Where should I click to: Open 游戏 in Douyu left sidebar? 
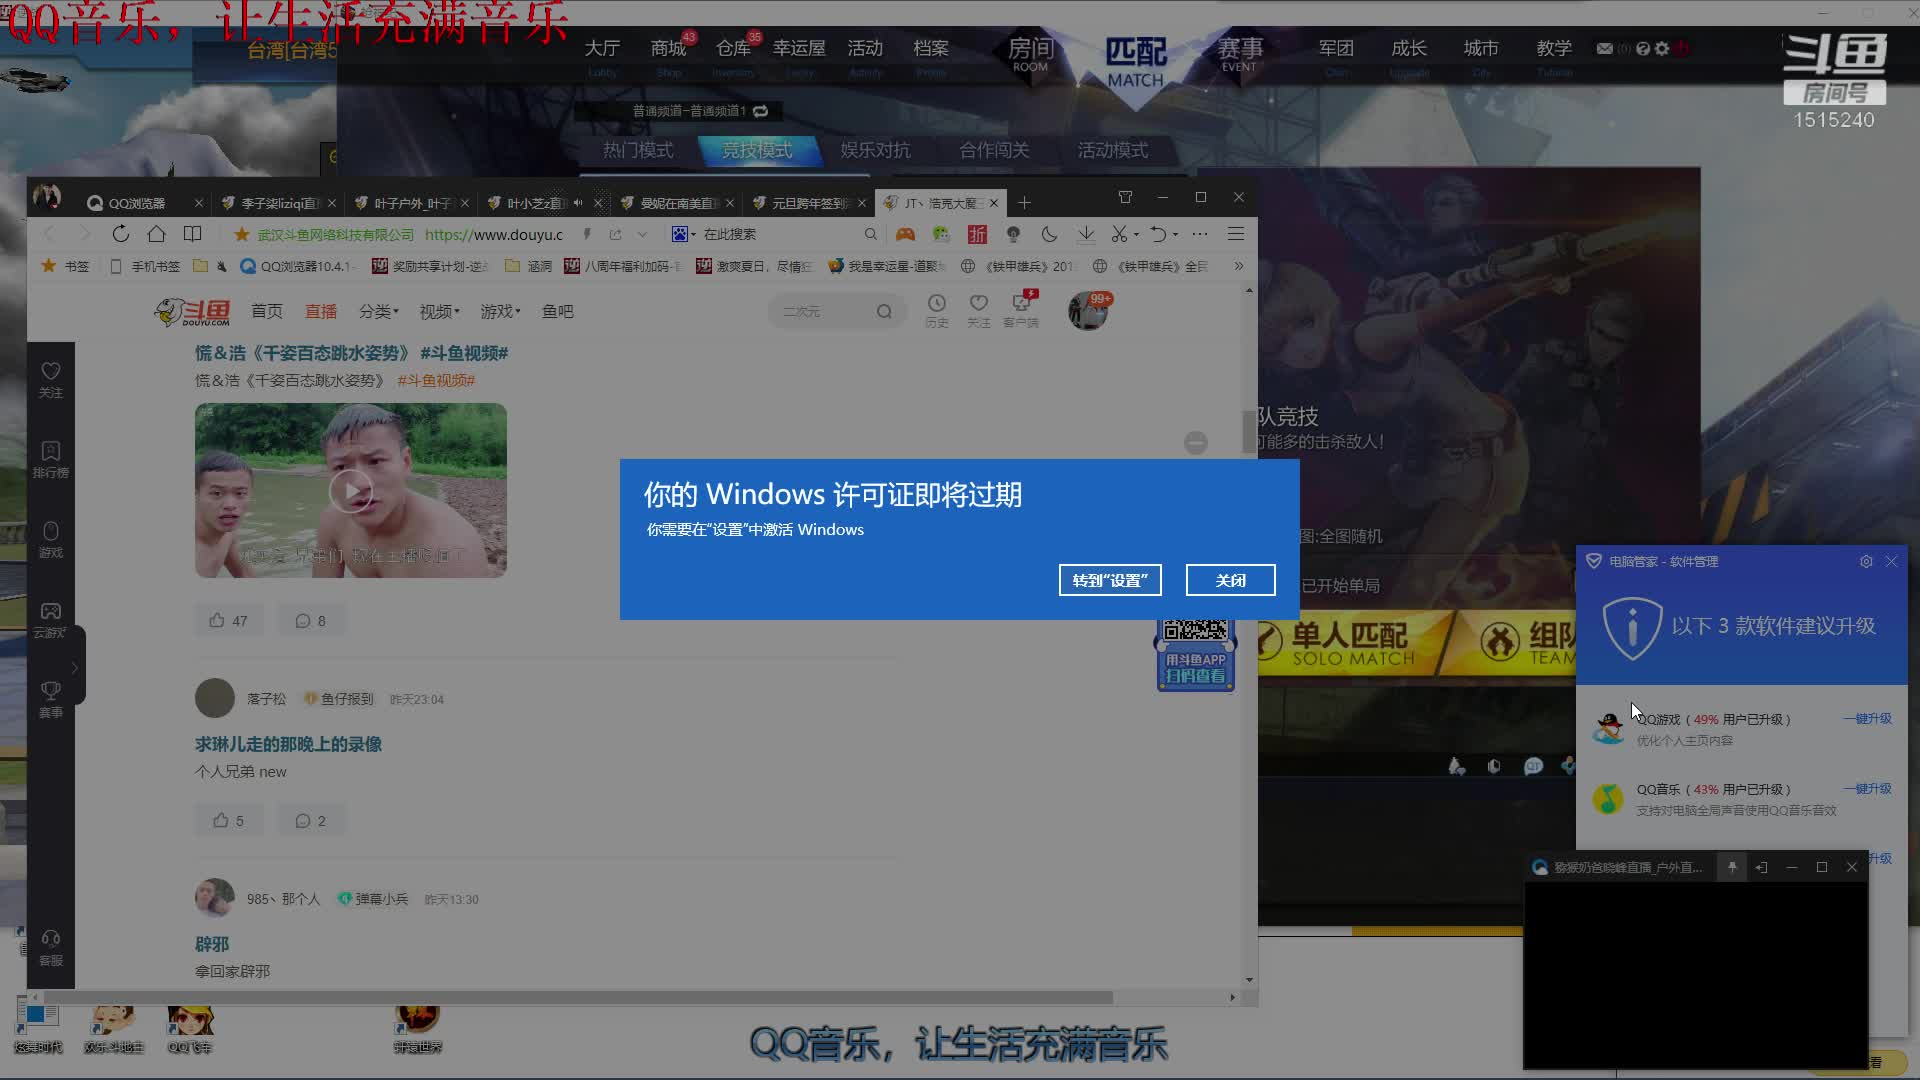click(51, 540)
